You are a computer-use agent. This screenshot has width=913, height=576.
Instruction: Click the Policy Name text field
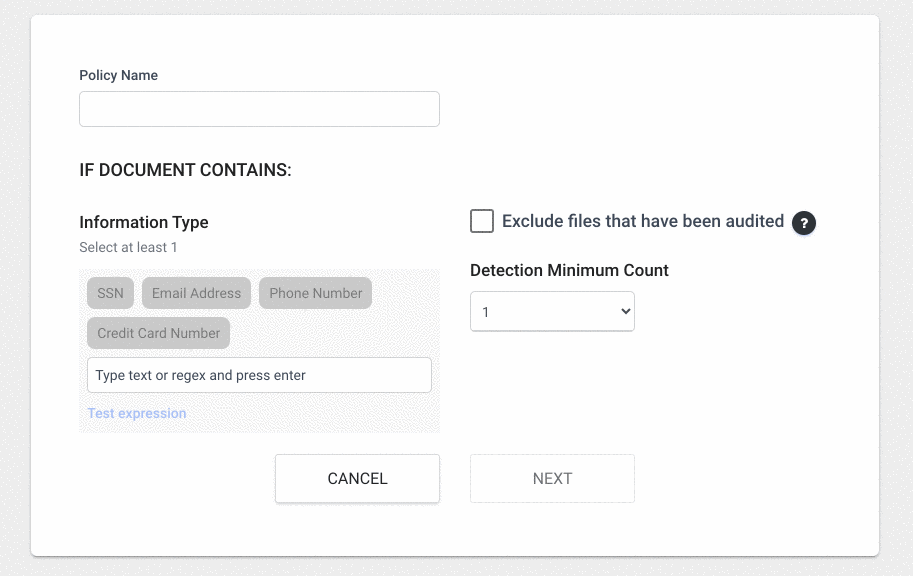pos(259,109)
